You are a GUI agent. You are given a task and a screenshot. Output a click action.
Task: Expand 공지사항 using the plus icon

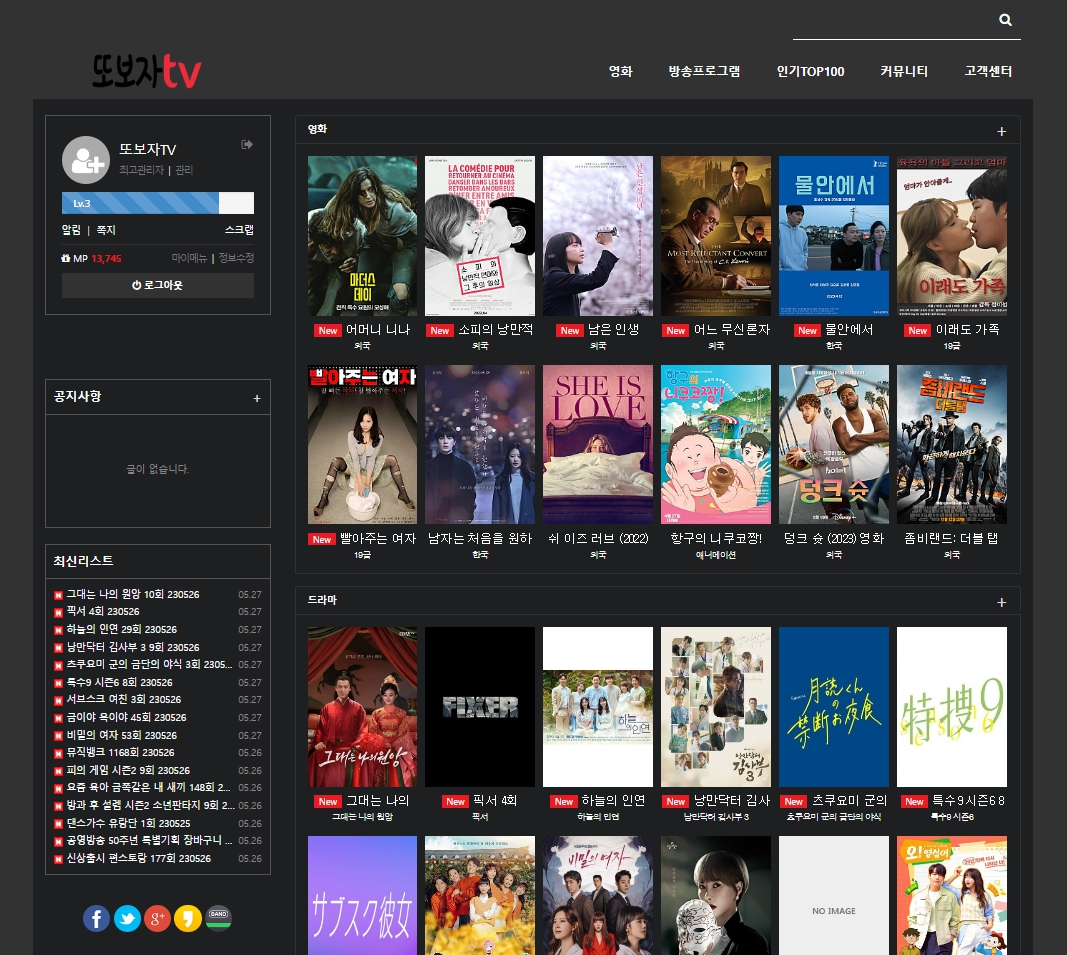click(x=257, y=398)
